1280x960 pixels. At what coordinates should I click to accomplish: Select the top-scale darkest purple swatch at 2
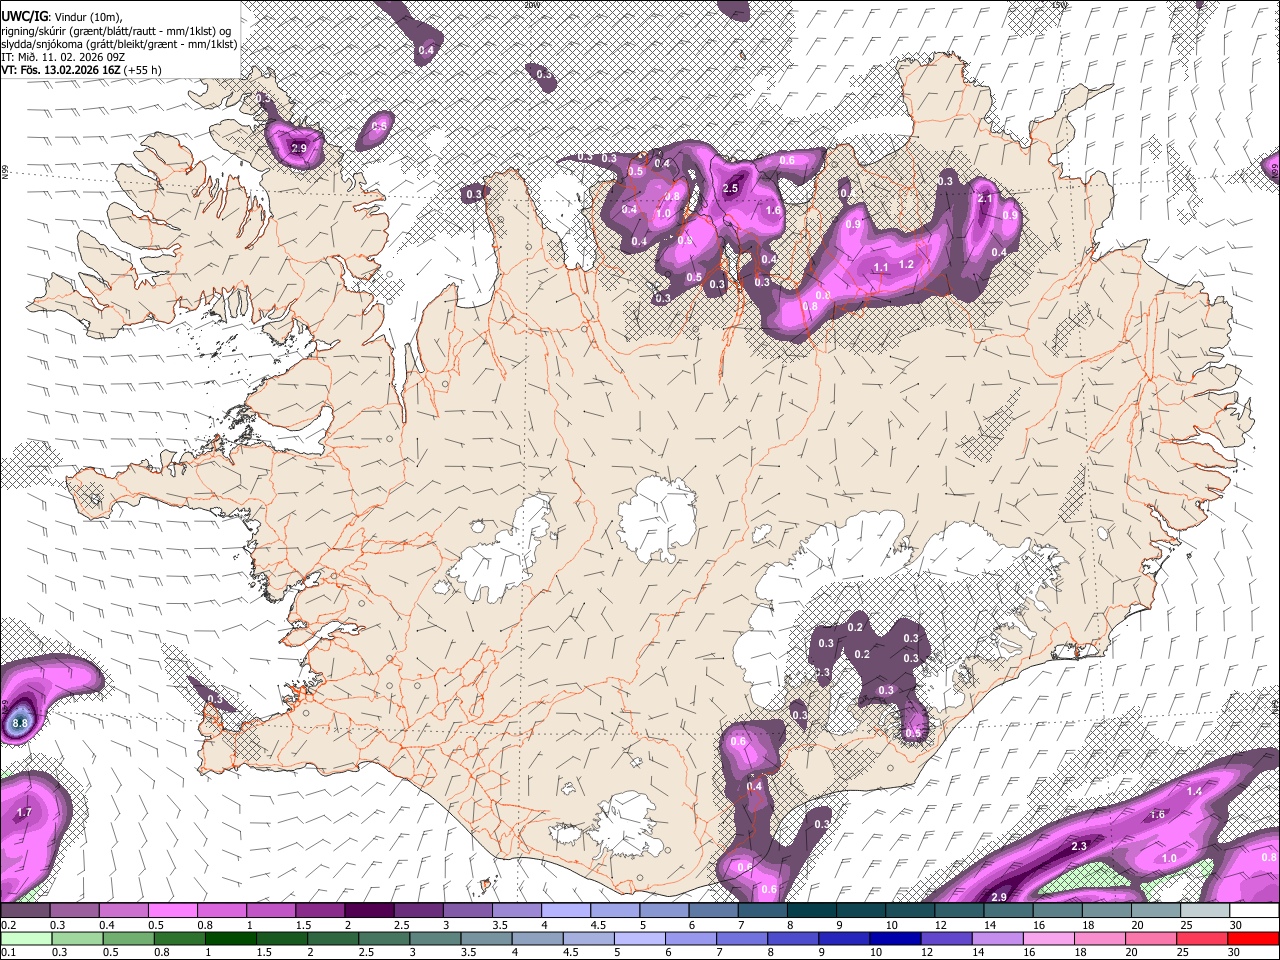[x=369, y=911]
